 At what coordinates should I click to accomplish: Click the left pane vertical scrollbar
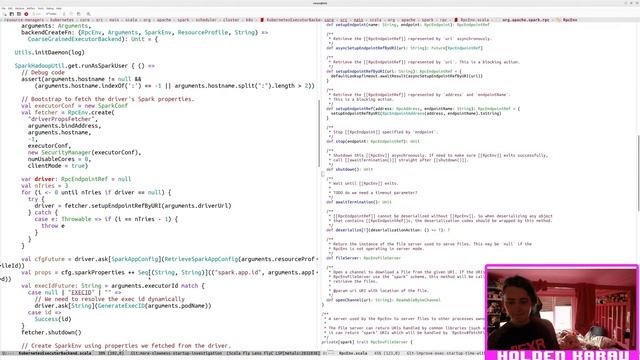(319, 133)
